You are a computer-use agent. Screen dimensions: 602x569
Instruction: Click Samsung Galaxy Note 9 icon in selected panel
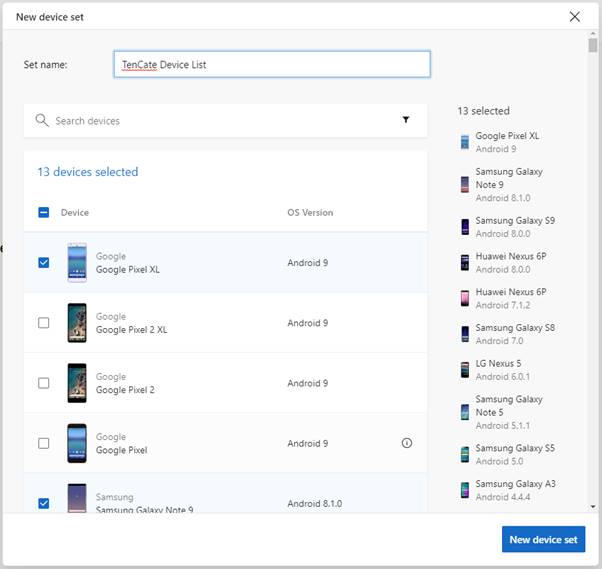coord(465,184)
